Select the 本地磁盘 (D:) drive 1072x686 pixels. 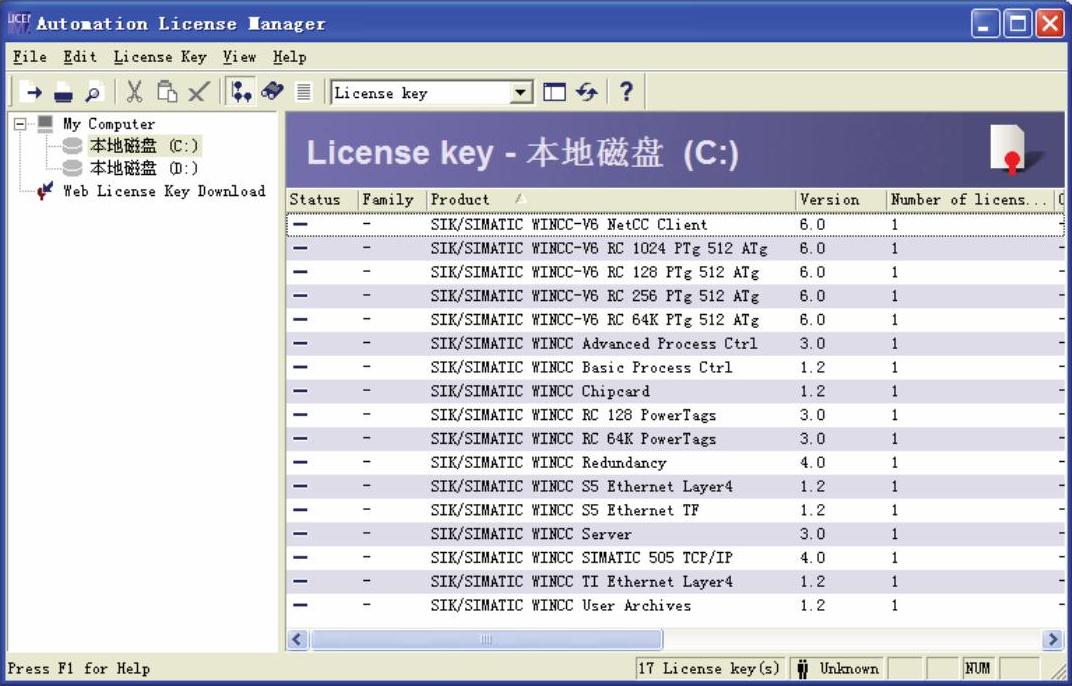143,168
